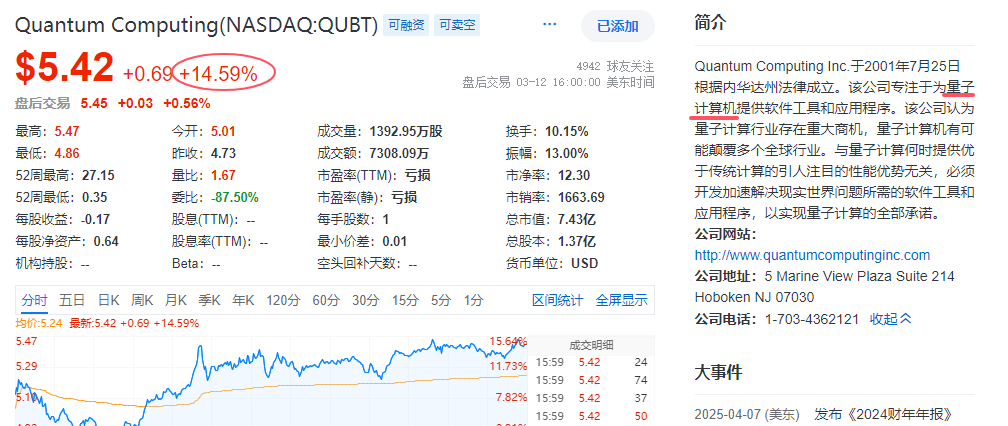This screenshot has height=426, width=1008.
Task: Click the 52周最高 value 27.15
Action: (96, 175)
